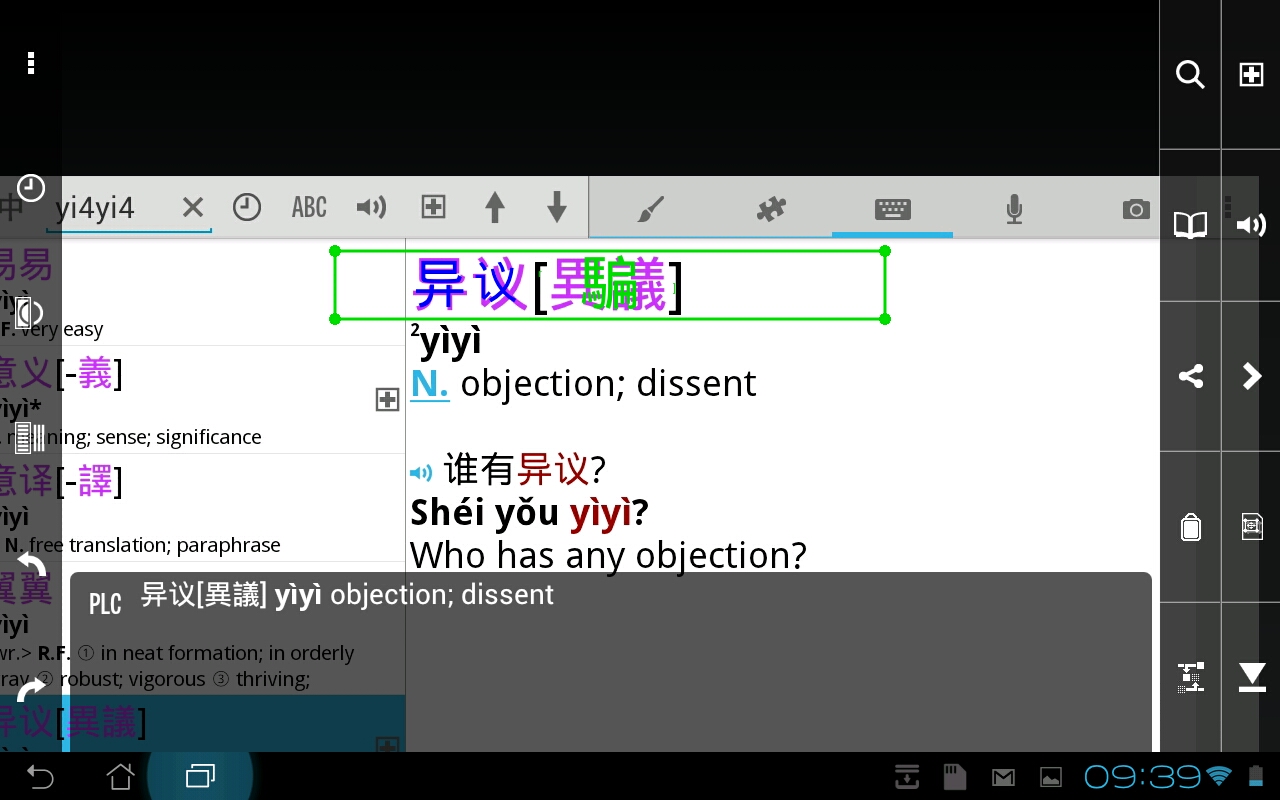The image size is (1280, 800).
Task: Tap the clock icon in left sidebar
Action: [x=31, y=188]
